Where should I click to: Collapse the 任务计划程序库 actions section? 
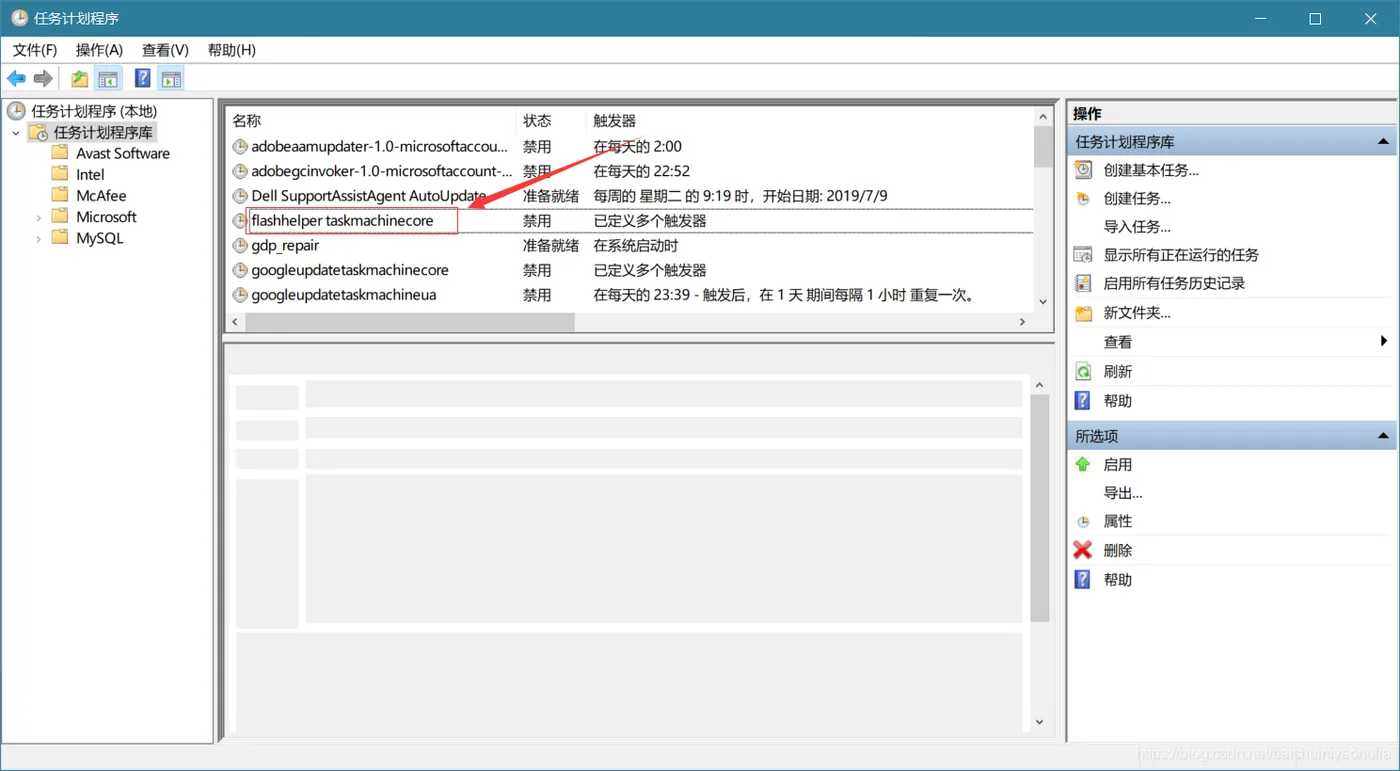point(1383,142)
